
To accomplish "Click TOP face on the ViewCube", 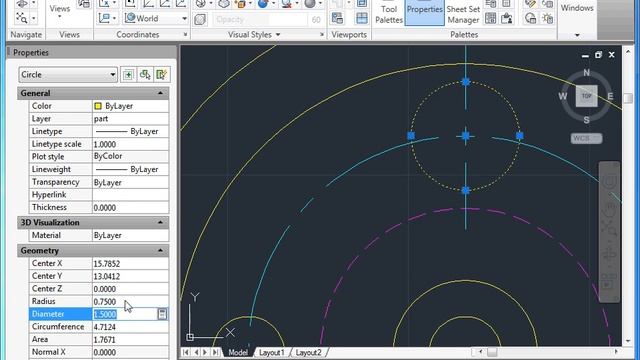I will [x=587, y=96].
